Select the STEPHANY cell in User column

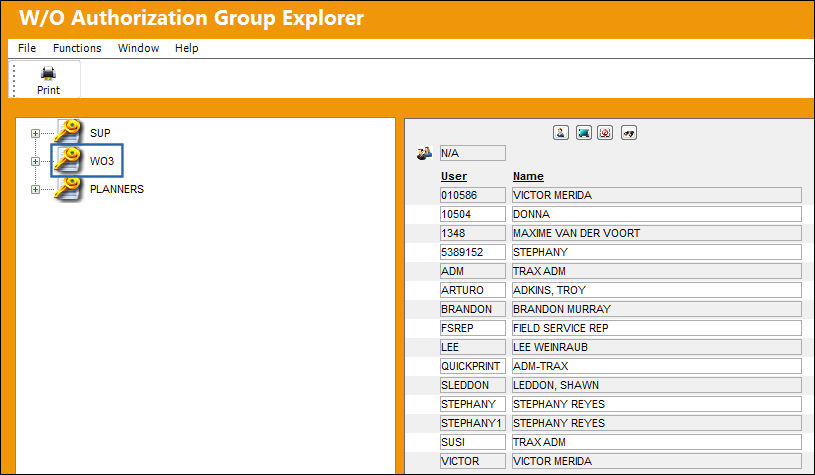472,404
